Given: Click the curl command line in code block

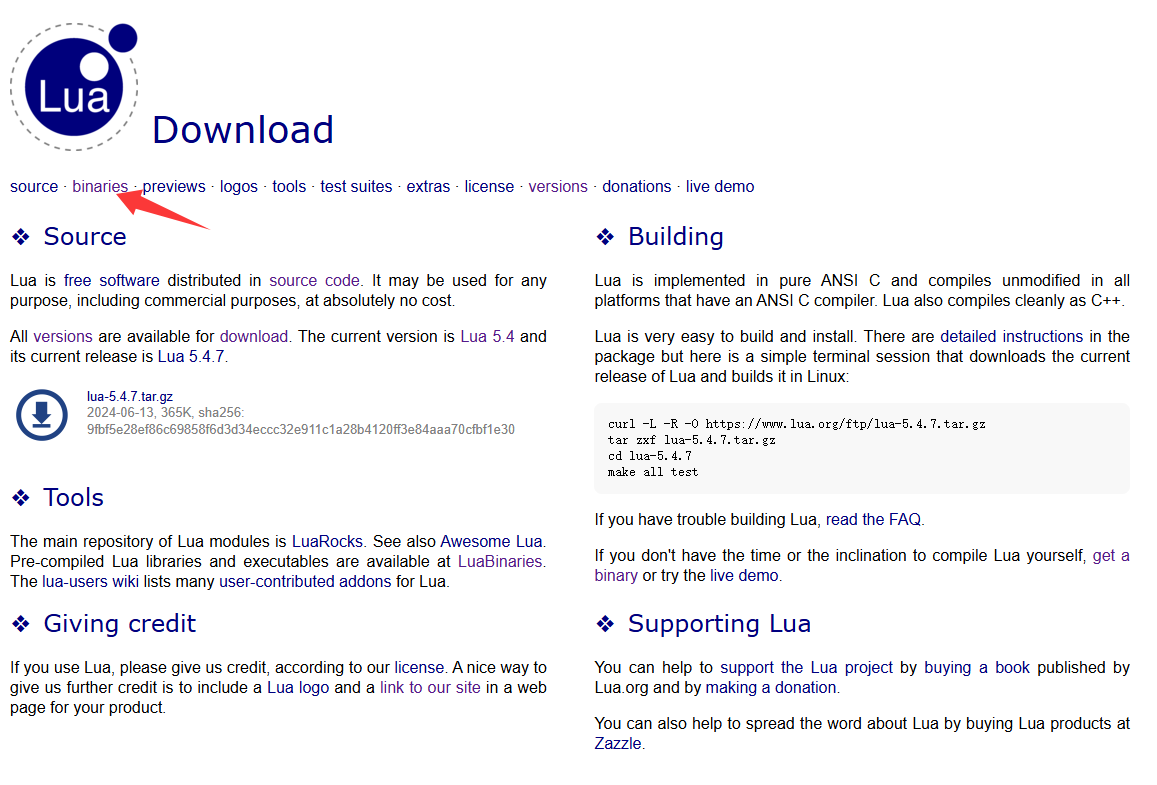Looking at the screenshot, I should coord(797,424).
